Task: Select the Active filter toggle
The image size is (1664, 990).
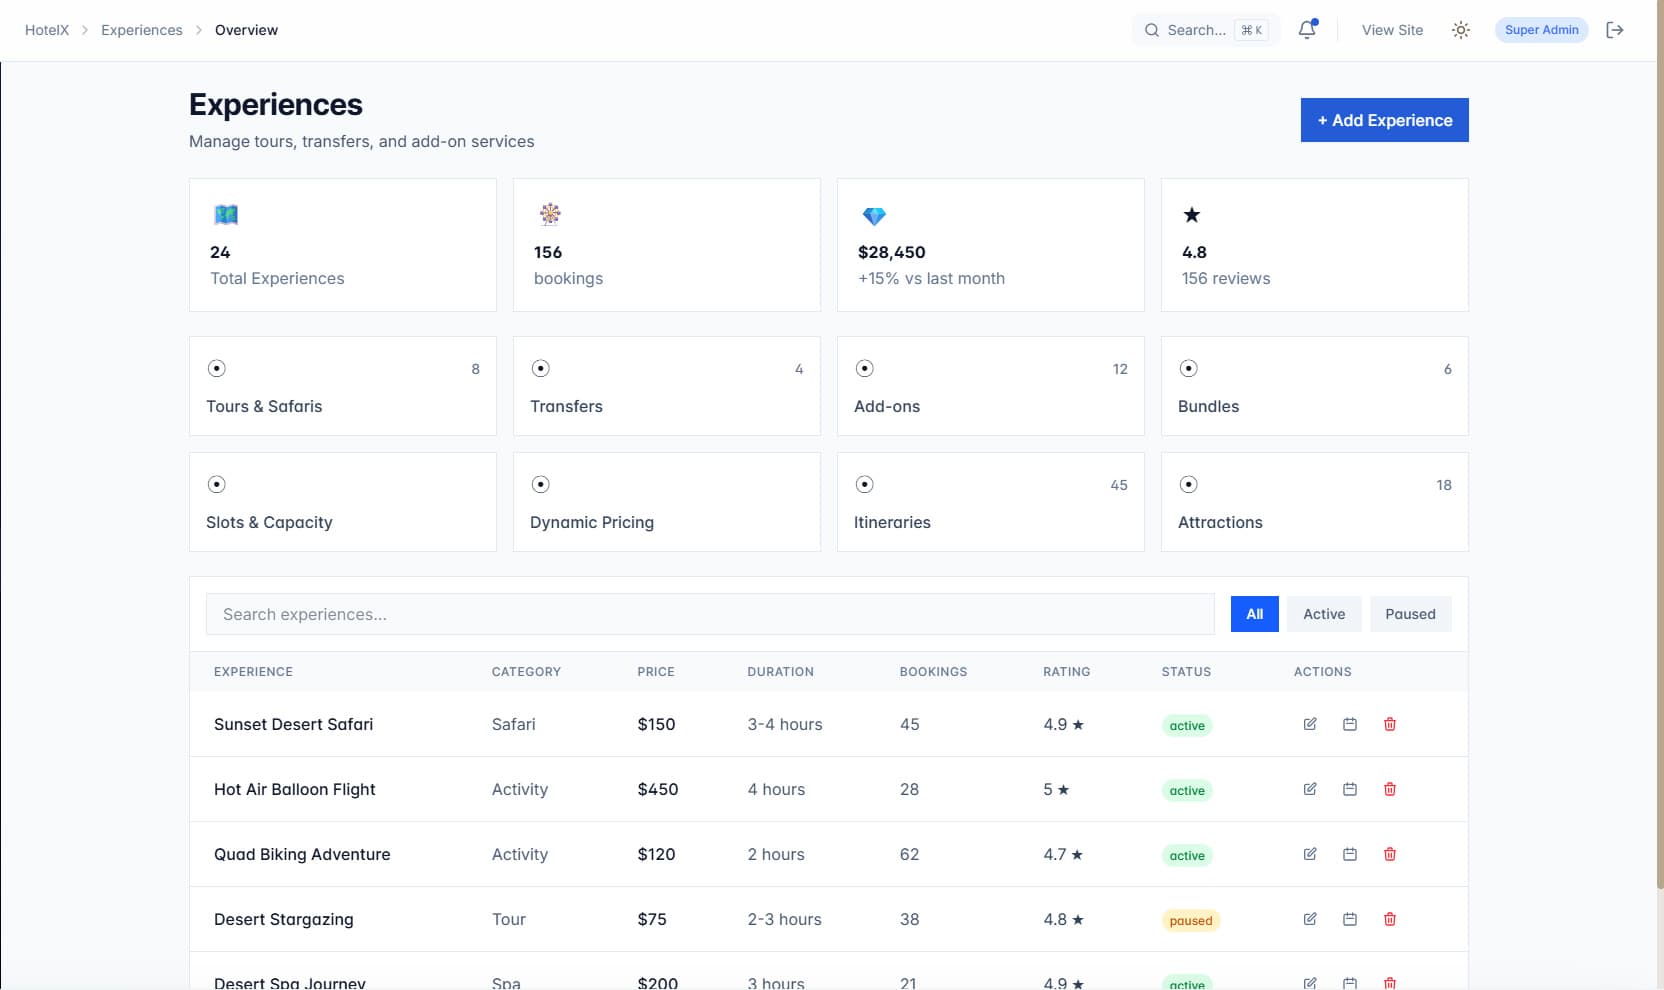Action: (x=1323, y=613)
